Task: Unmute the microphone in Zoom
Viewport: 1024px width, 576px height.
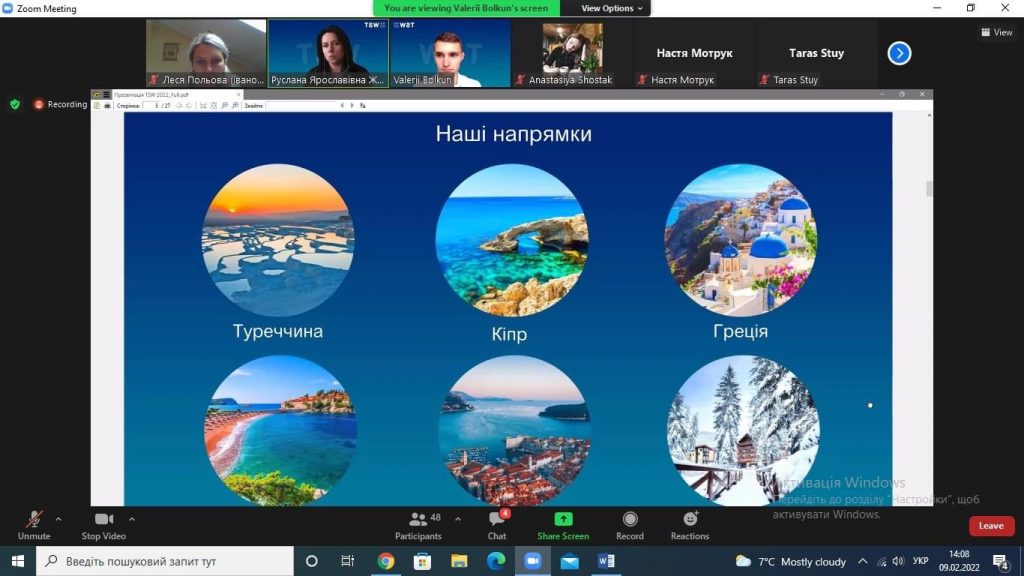Action: (x=34, y=526)
